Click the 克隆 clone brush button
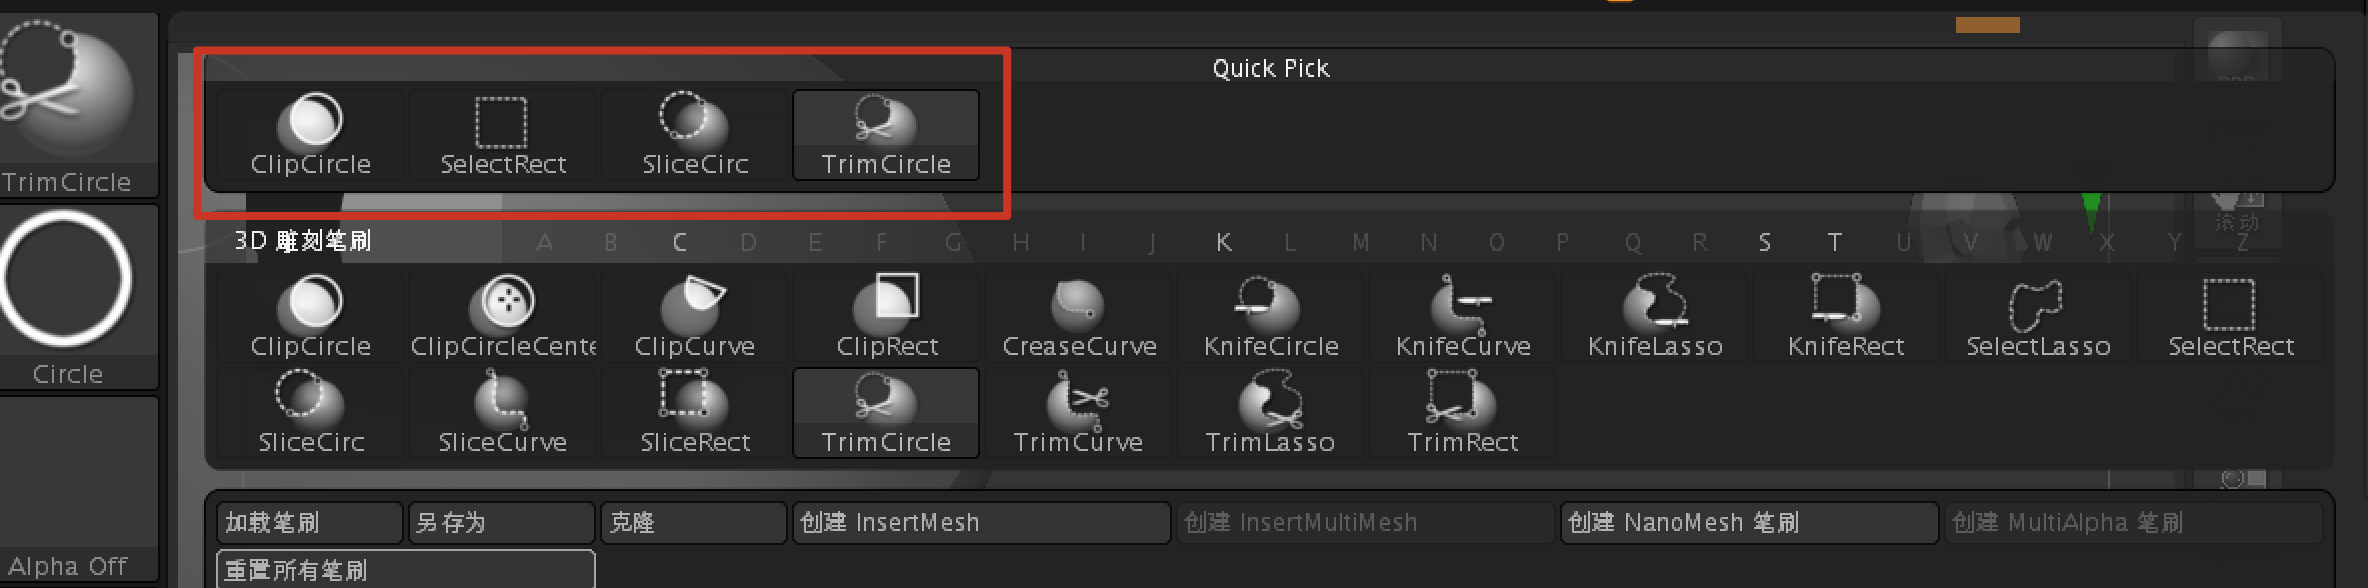The width and height of the screenshot is (2368, 588). 694,522
